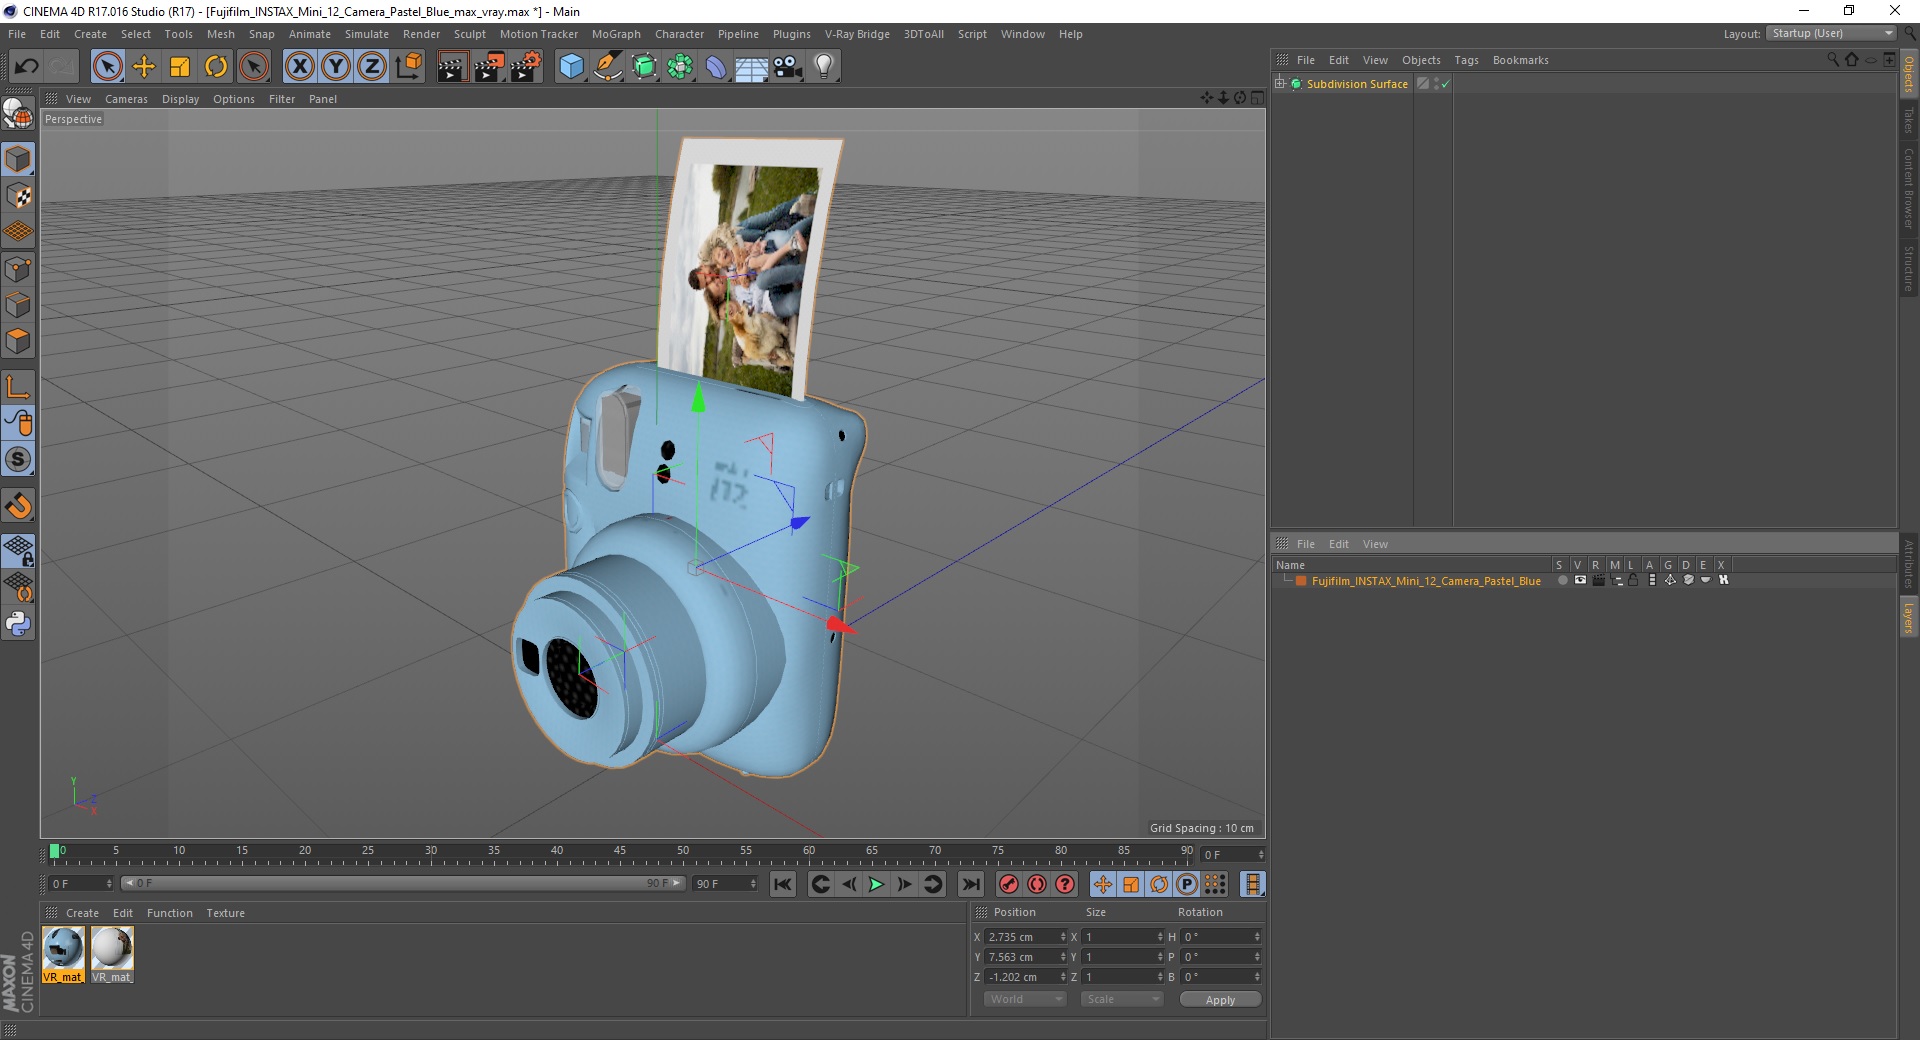This screenshot has height=1040, width=1920.
Task: Select Points mode icon
Action: pos(18,269)
